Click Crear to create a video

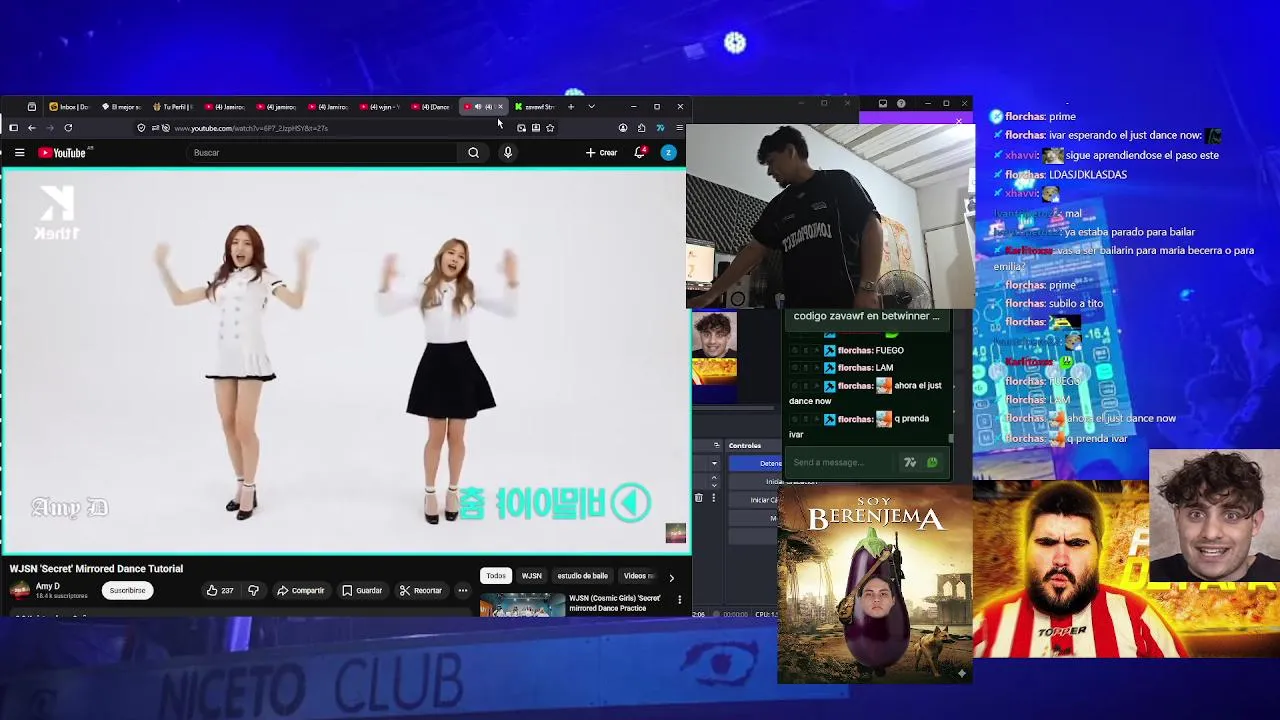602,153
